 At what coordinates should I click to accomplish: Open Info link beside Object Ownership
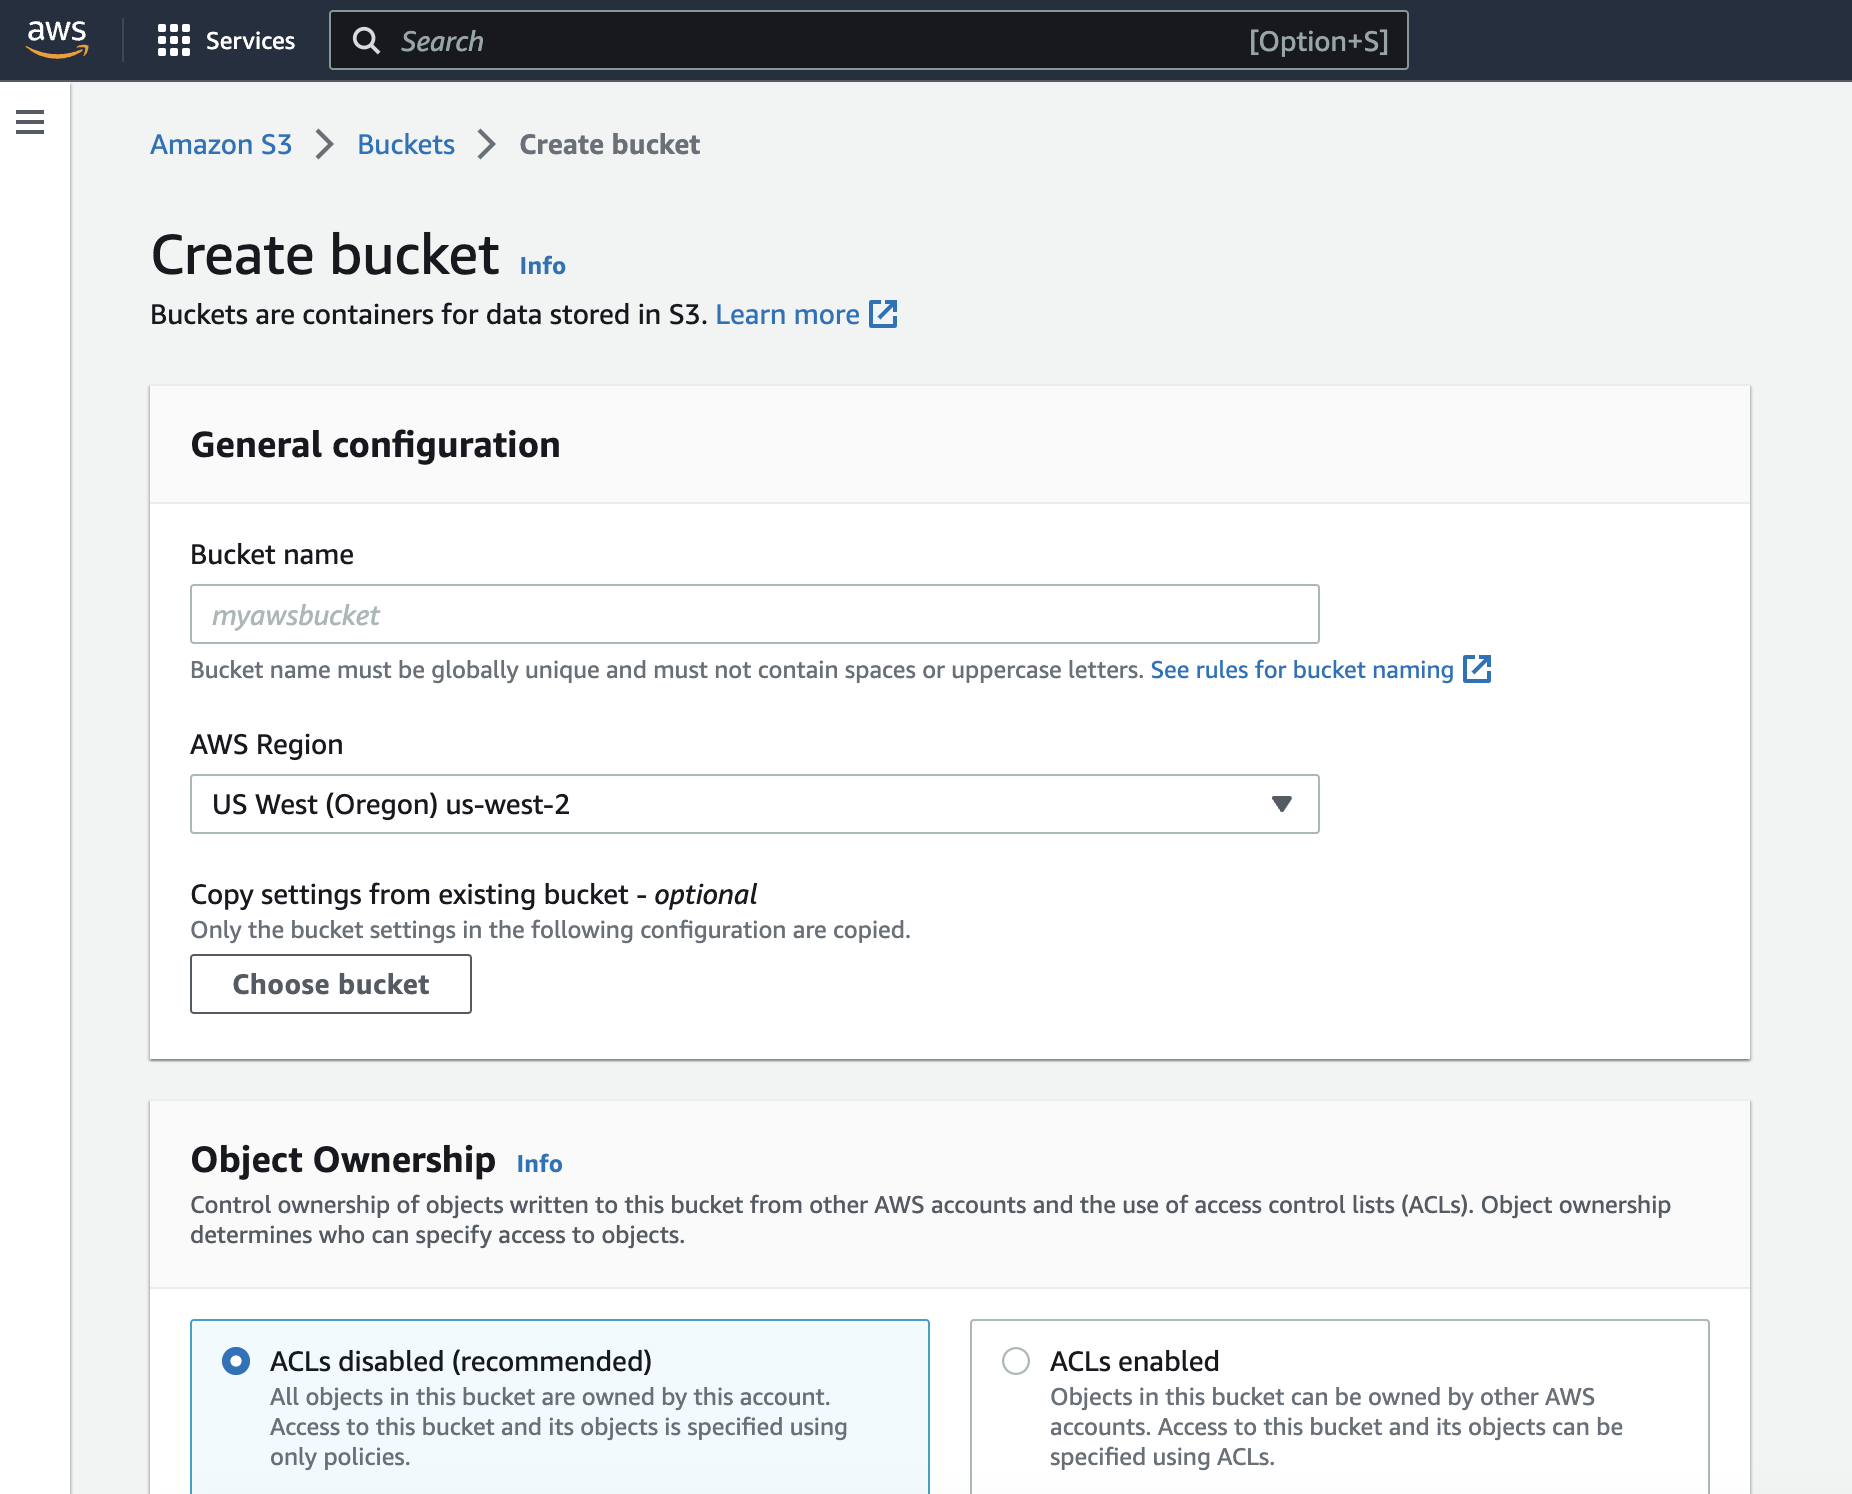coord(539,1164)
